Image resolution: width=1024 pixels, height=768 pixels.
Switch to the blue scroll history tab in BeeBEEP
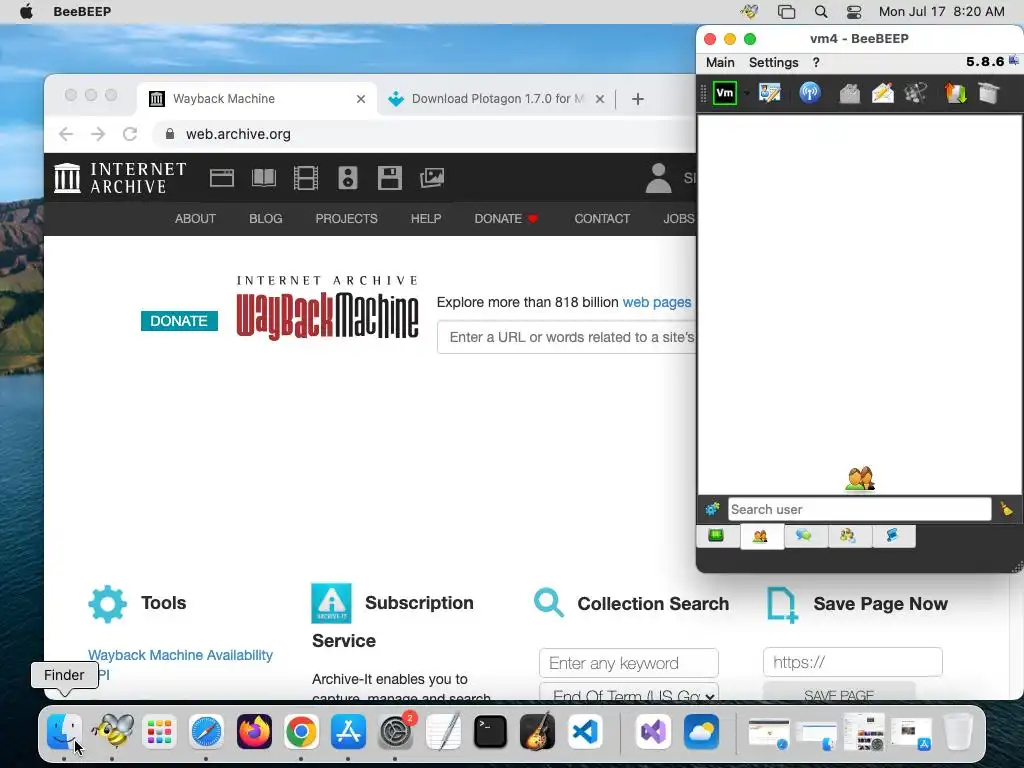click(892, 536)
